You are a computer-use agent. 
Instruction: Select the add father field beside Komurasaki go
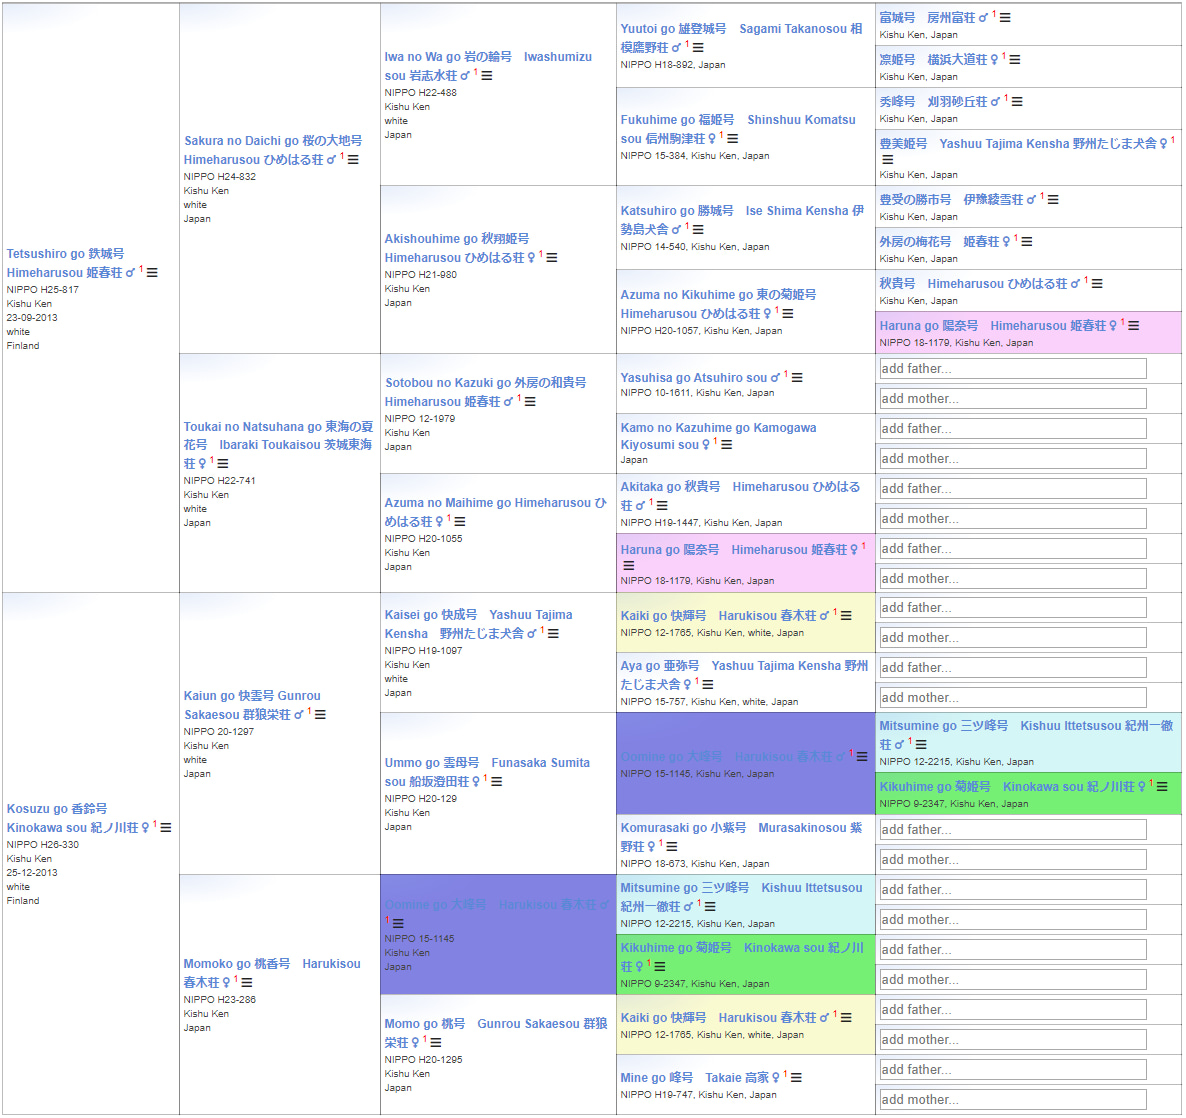pyautogui.click(x=1012, y=830)
